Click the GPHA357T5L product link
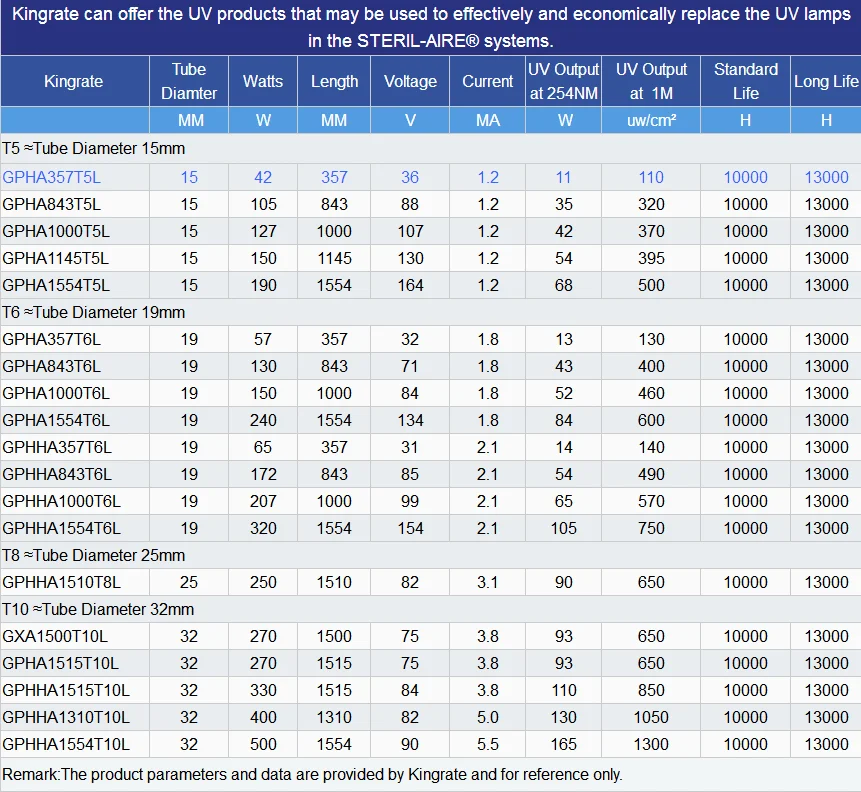The width and height of the screenshot is (861, 792). (x=52, y=177)
